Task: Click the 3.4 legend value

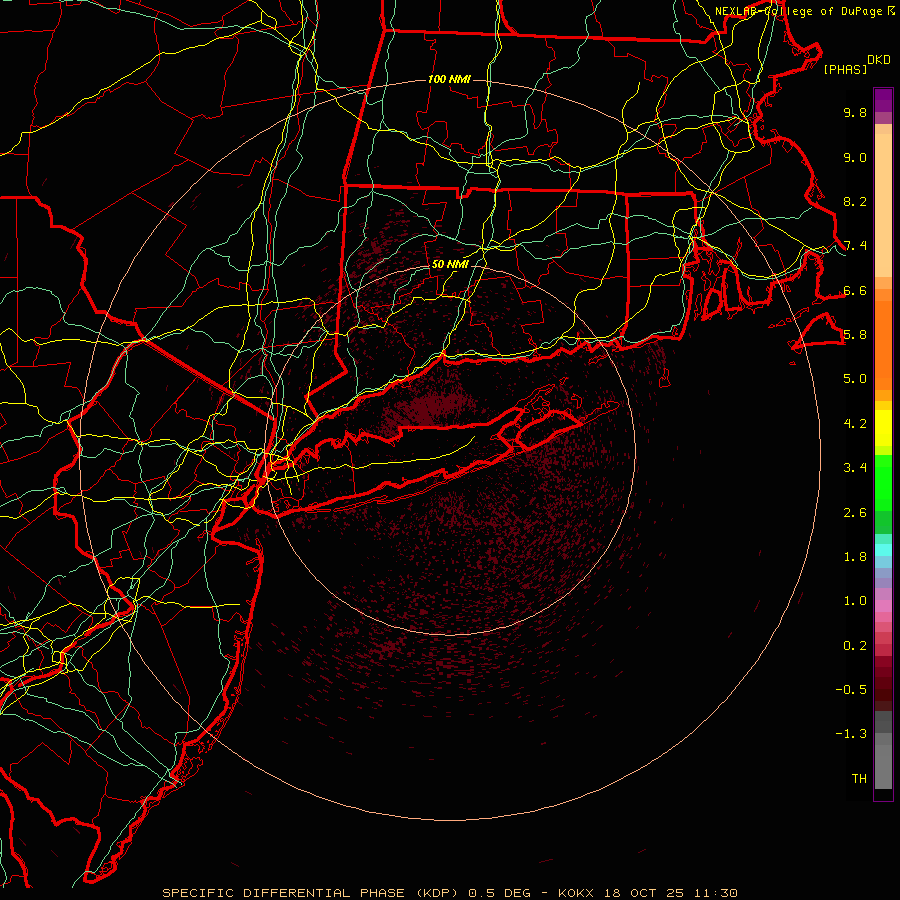Action: [855, 468]
